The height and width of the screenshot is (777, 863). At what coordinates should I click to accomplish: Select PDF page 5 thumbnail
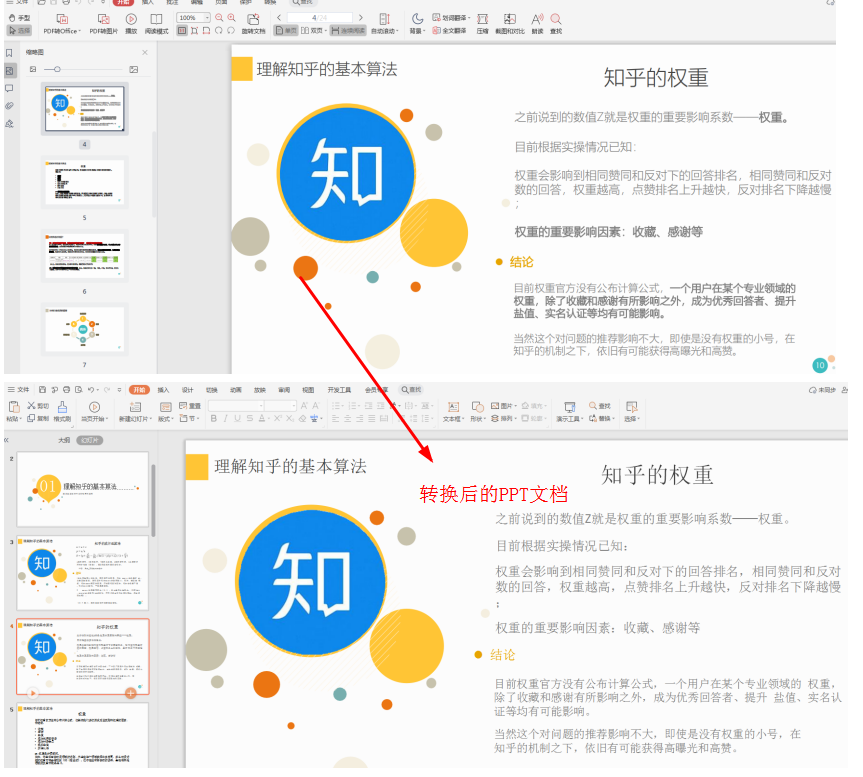(85, 182)
